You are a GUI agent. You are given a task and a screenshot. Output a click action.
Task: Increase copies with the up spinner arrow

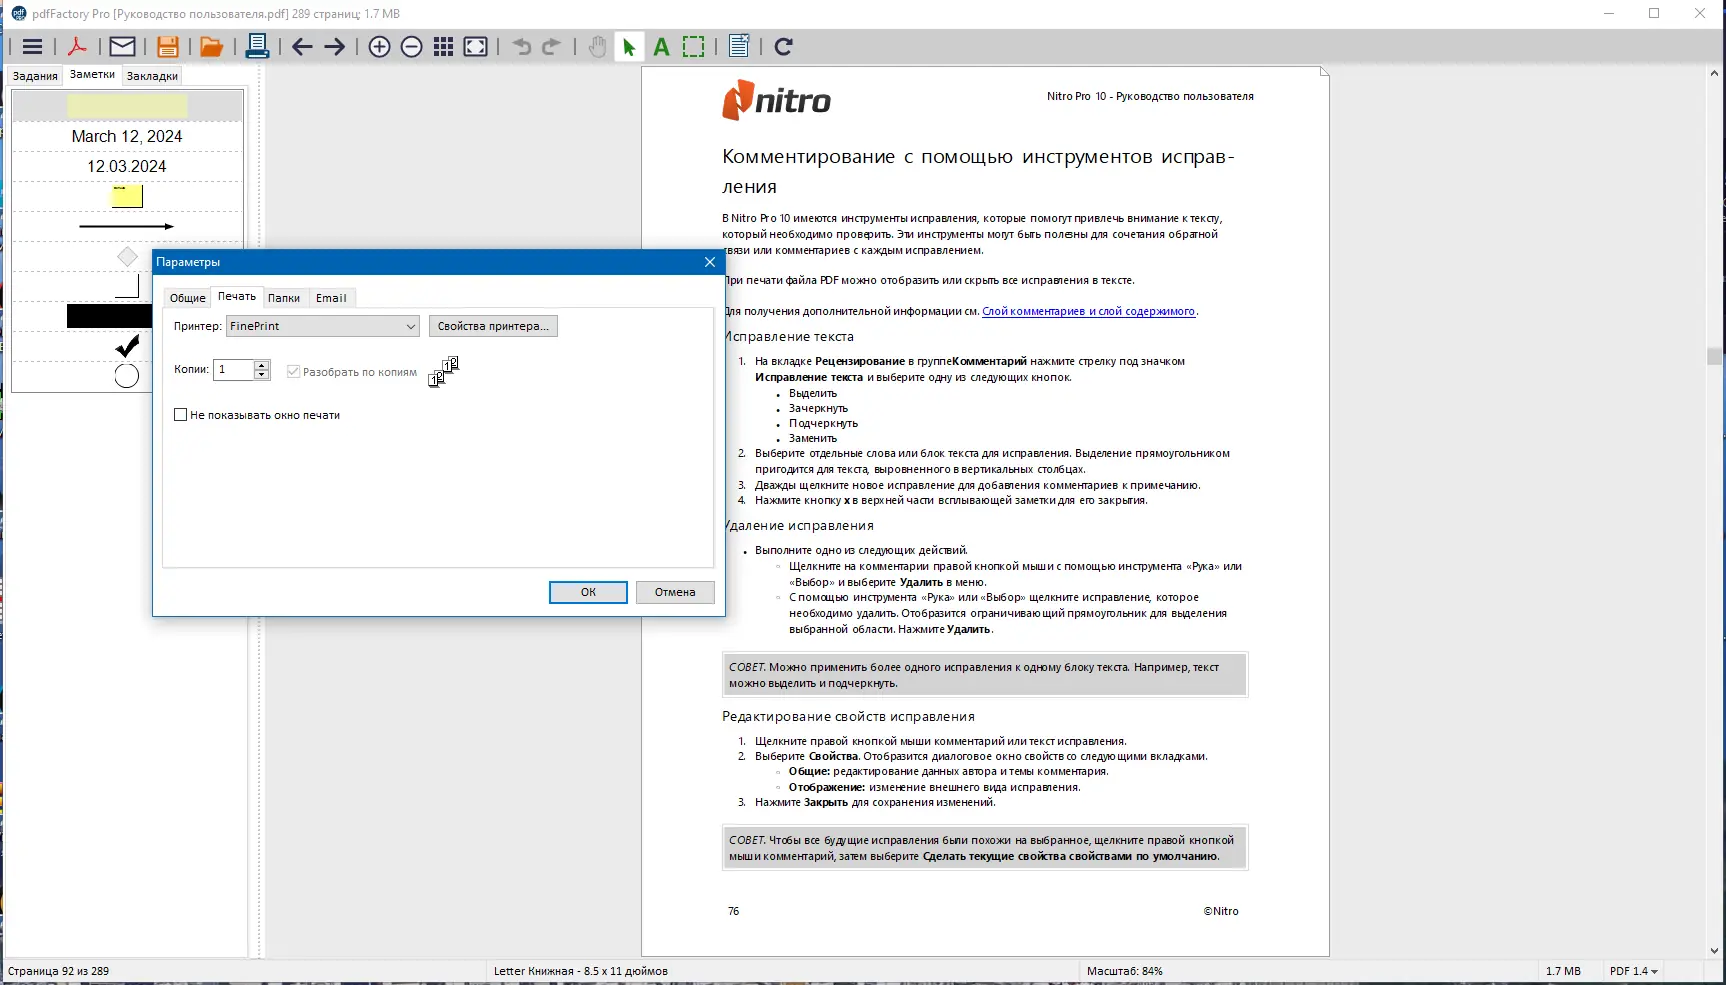pos(262,365)
